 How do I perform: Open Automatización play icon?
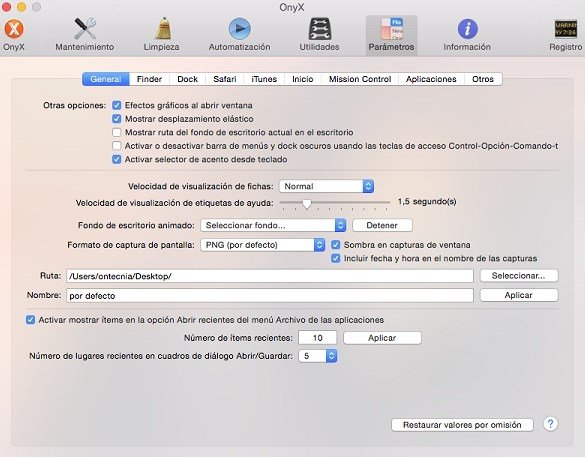(240, 34)
